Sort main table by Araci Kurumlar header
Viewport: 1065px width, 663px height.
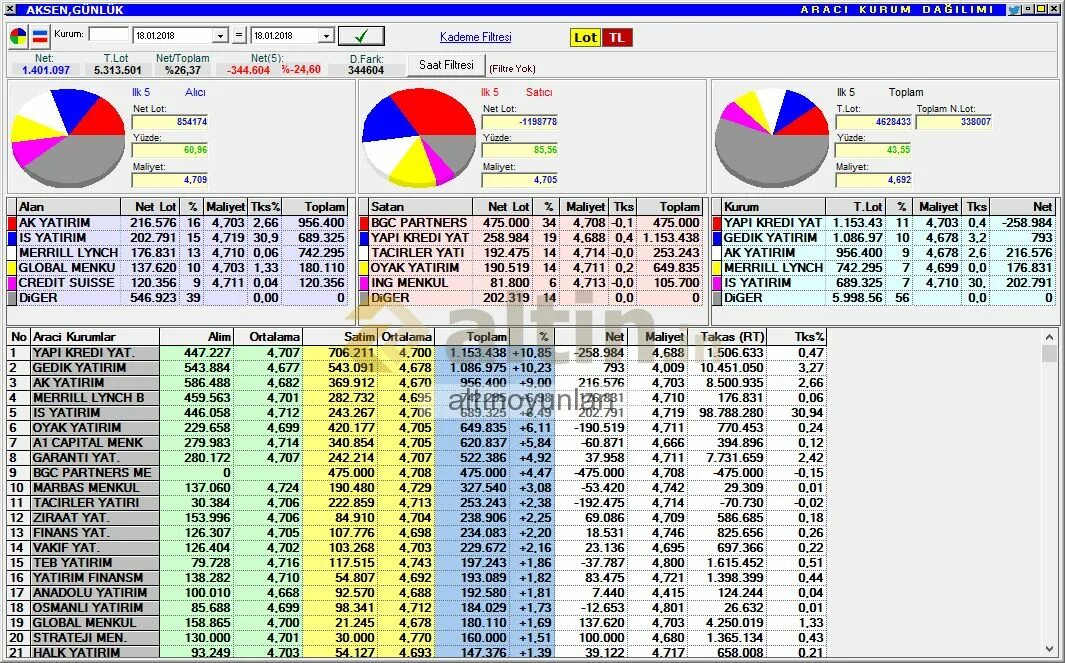[x=95, y=337]
